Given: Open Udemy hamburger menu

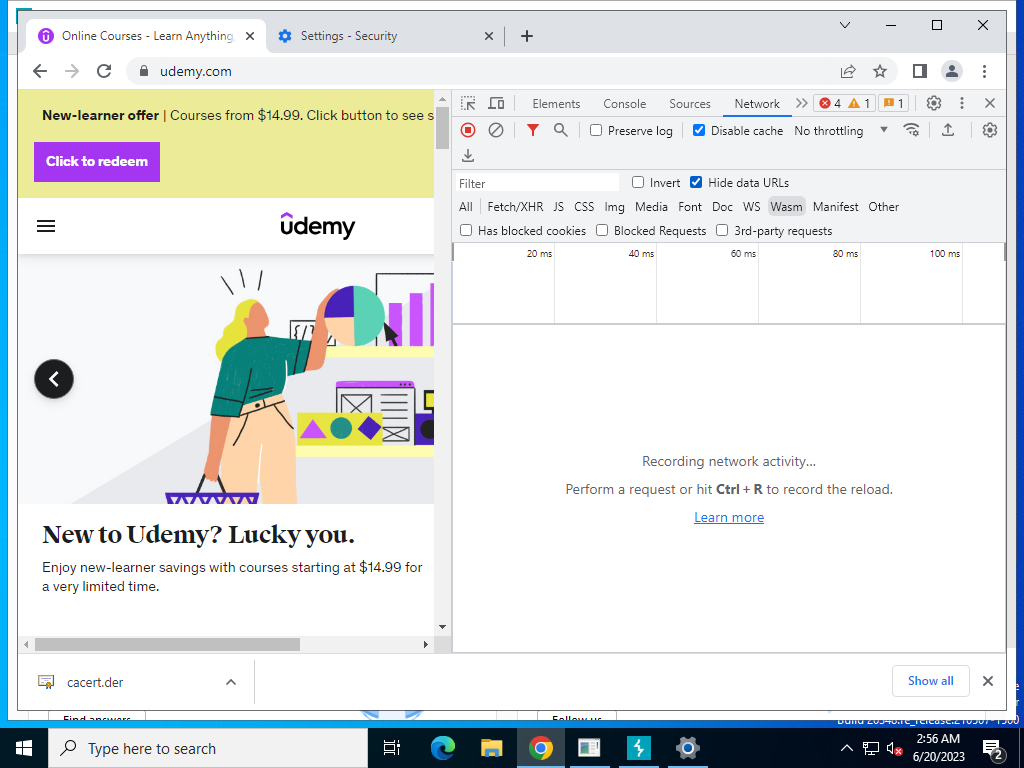Looking at the screenshot, I should [46, 226].
